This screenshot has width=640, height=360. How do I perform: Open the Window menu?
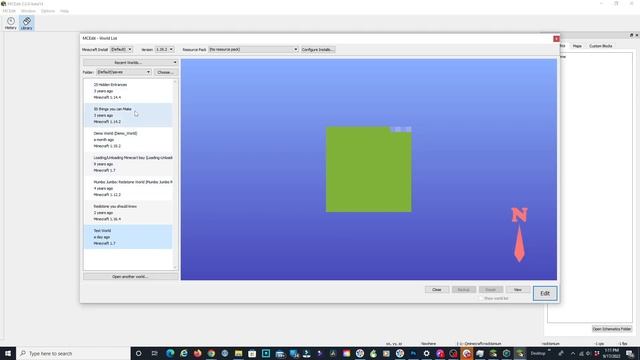pos(28,11)
